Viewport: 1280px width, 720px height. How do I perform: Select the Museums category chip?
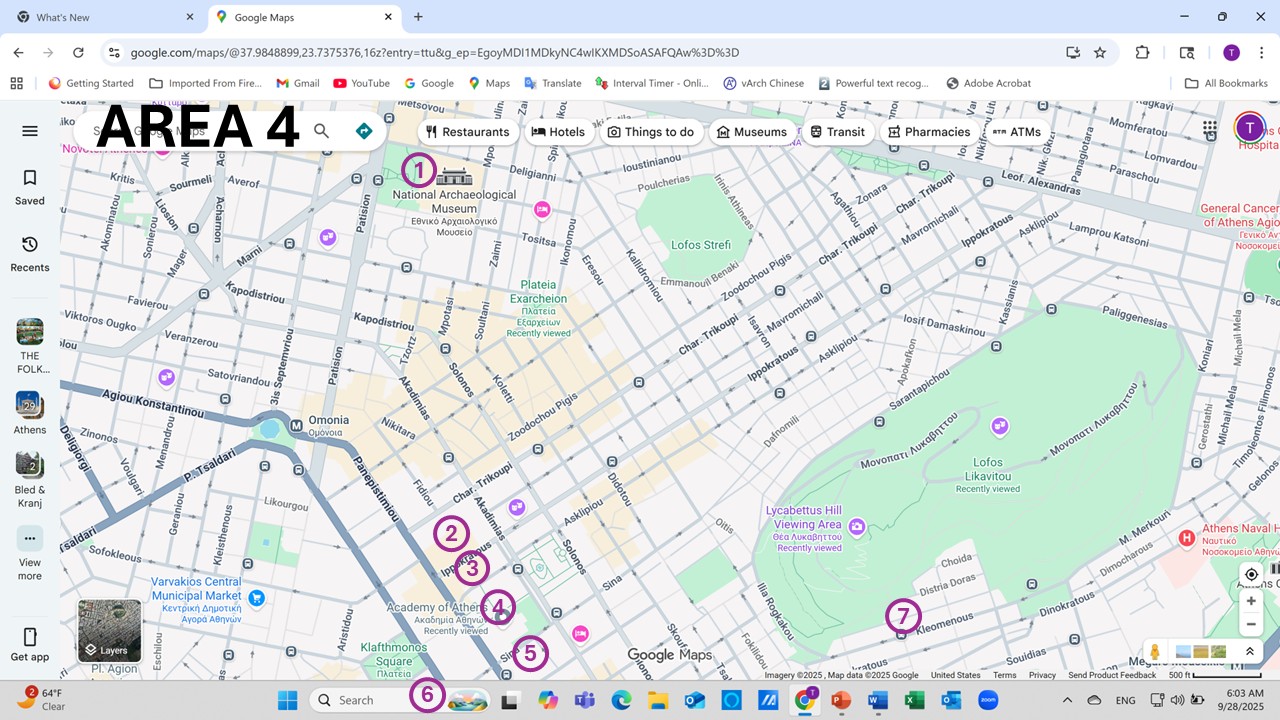[752, 132]
